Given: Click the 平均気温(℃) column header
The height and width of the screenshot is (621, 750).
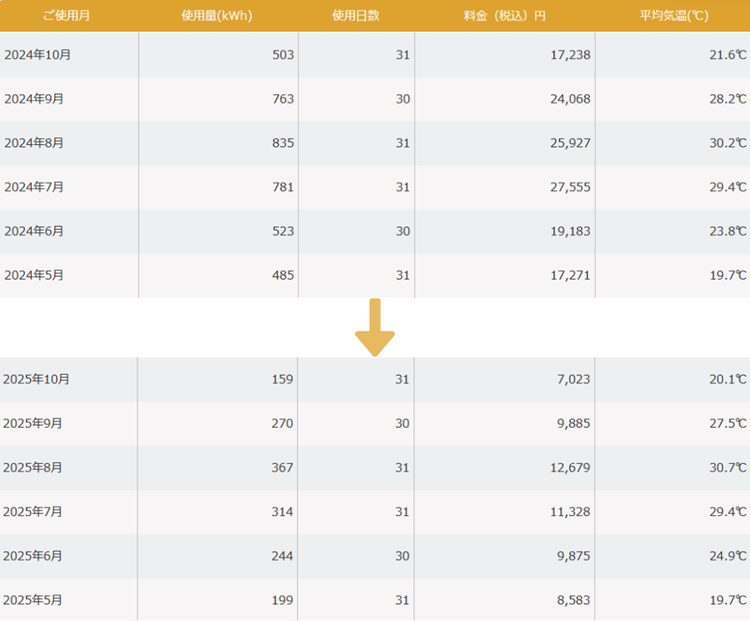Looking at the screenshot, I should click(x=673, y=16).
